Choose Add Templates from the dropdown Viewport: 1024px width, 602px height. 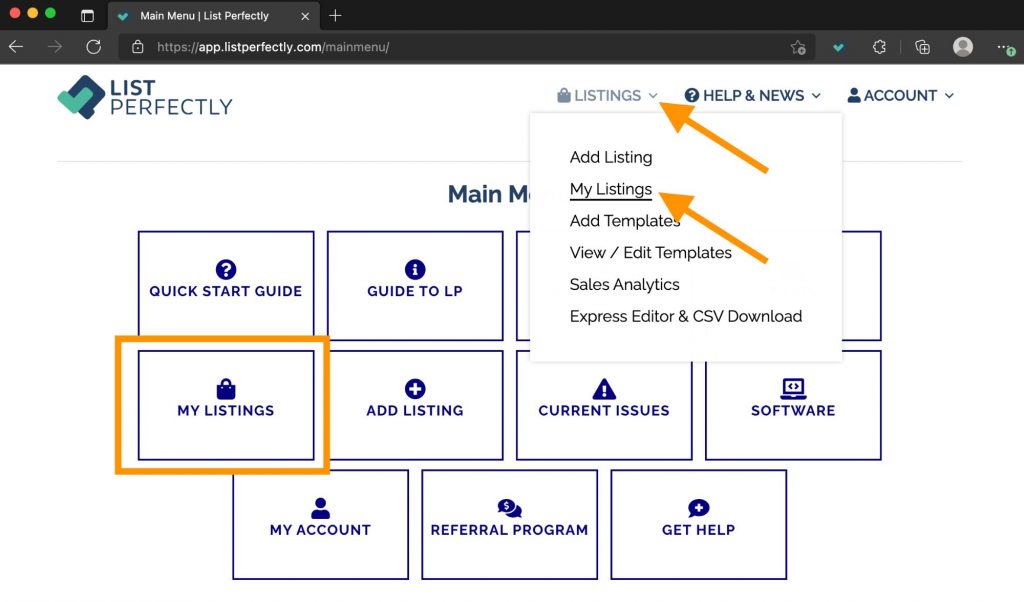pyautogui.click(x=625, y=221)
